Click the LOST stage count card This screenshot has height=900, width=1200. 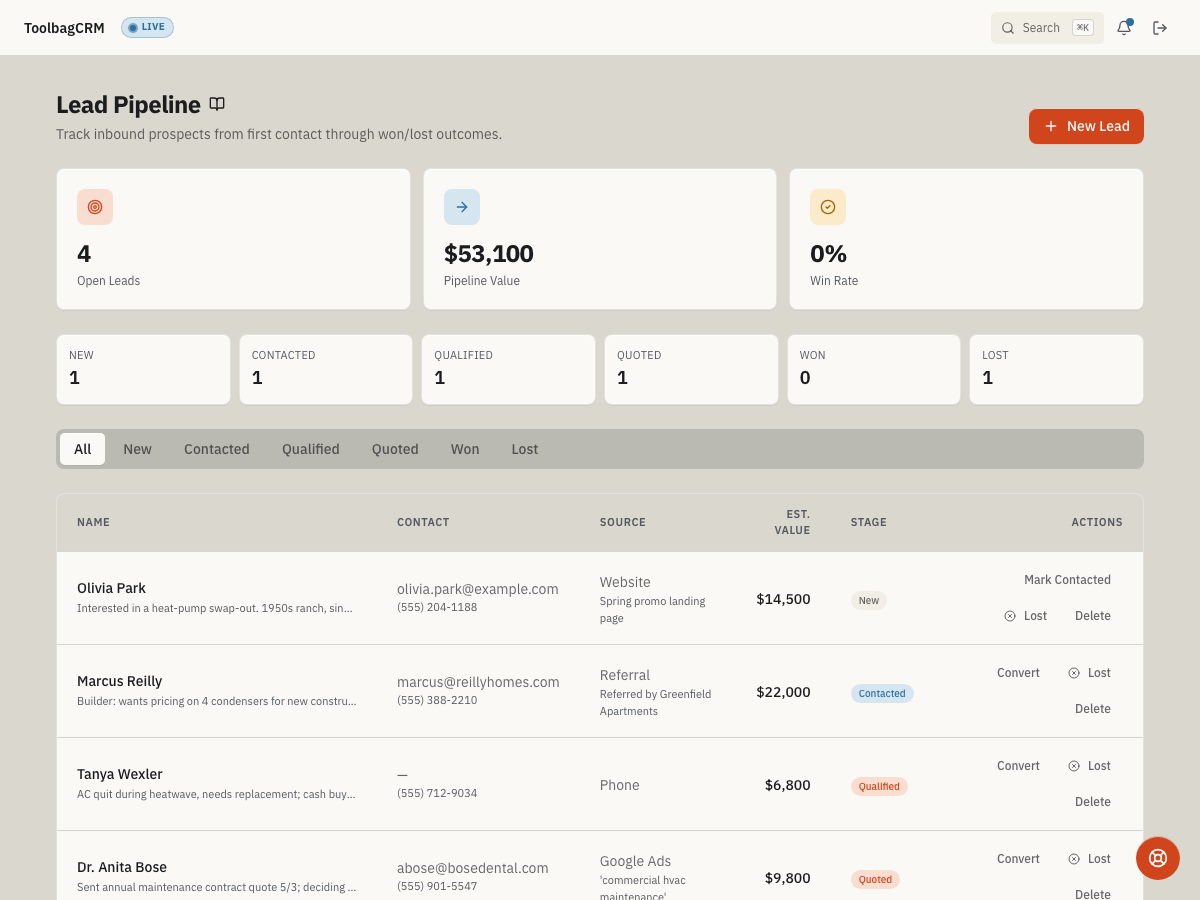(x=1056, y=369)
